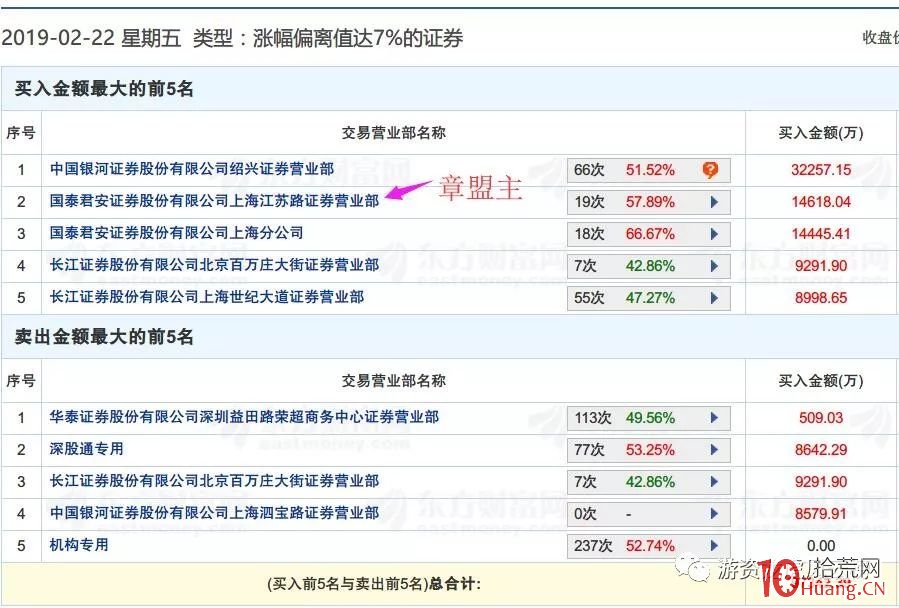Expand the arrow for 长江证券上海世纪大道证券营业部
899x608 pixels.
(714, 298)
